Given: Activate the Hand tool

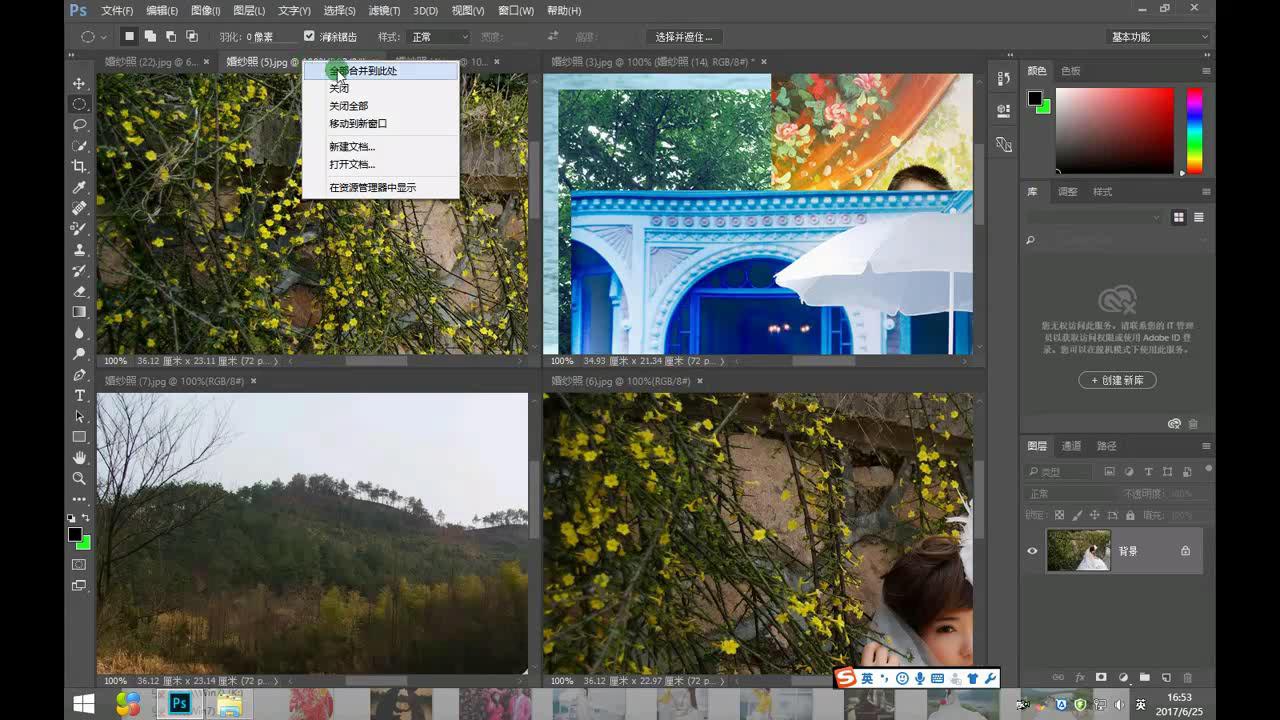Looking at the screenshot, I should pos(79,458).
